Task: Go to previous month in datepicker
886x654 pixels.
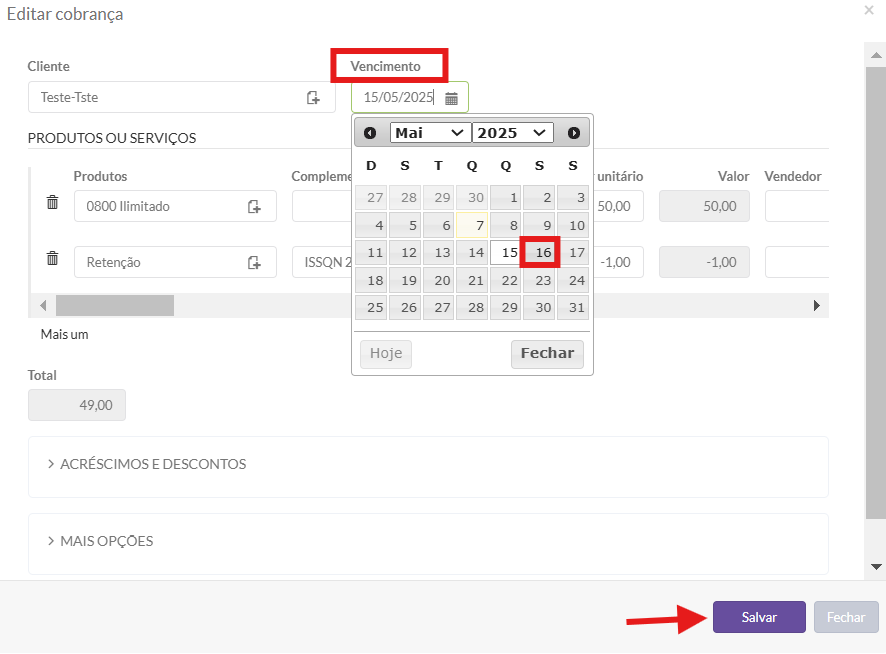Action: click(x=370, y=133)
